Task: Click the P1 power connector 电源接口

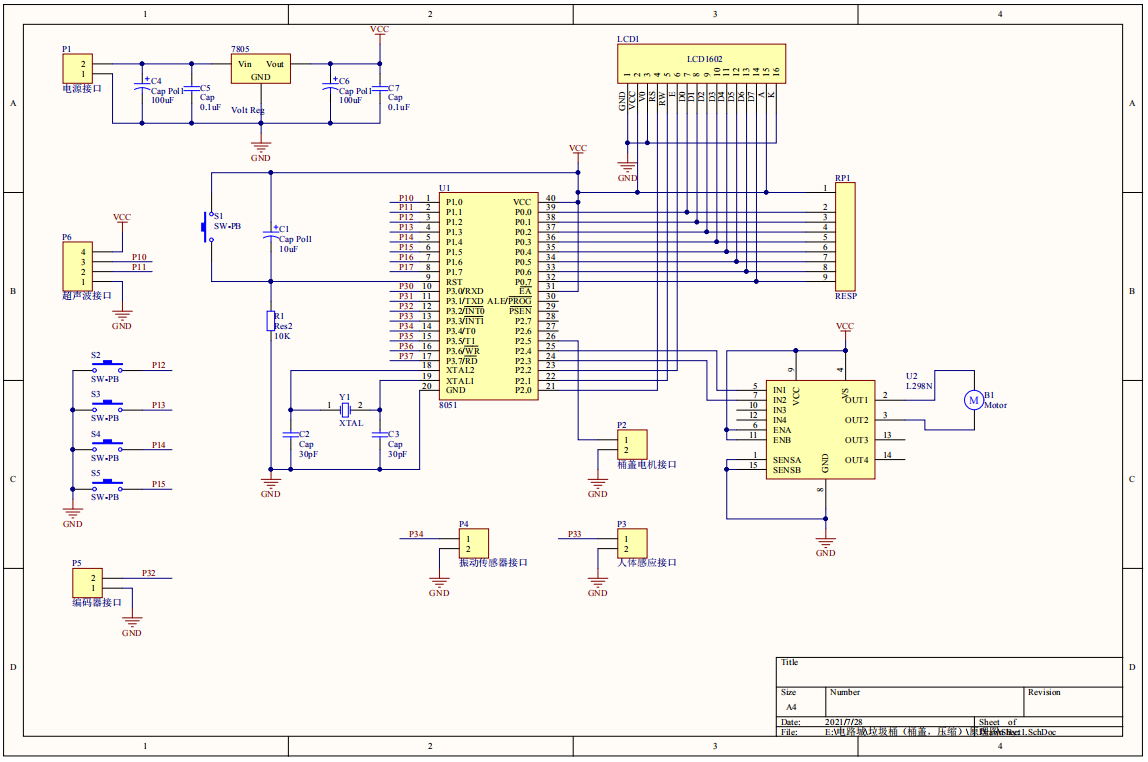Action: 77,69
